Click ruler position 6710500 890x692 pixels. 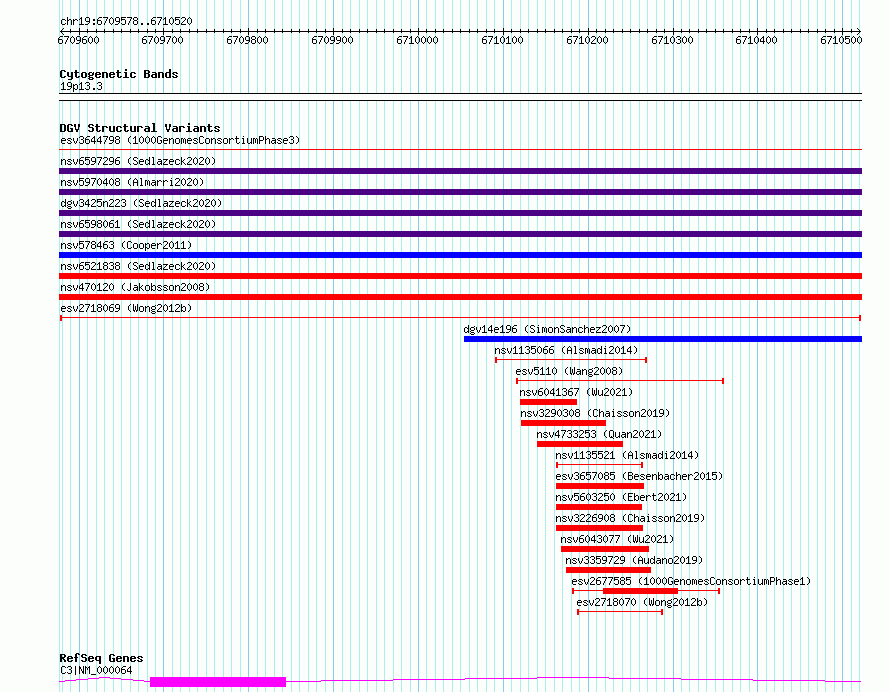(x=842, y=40)
